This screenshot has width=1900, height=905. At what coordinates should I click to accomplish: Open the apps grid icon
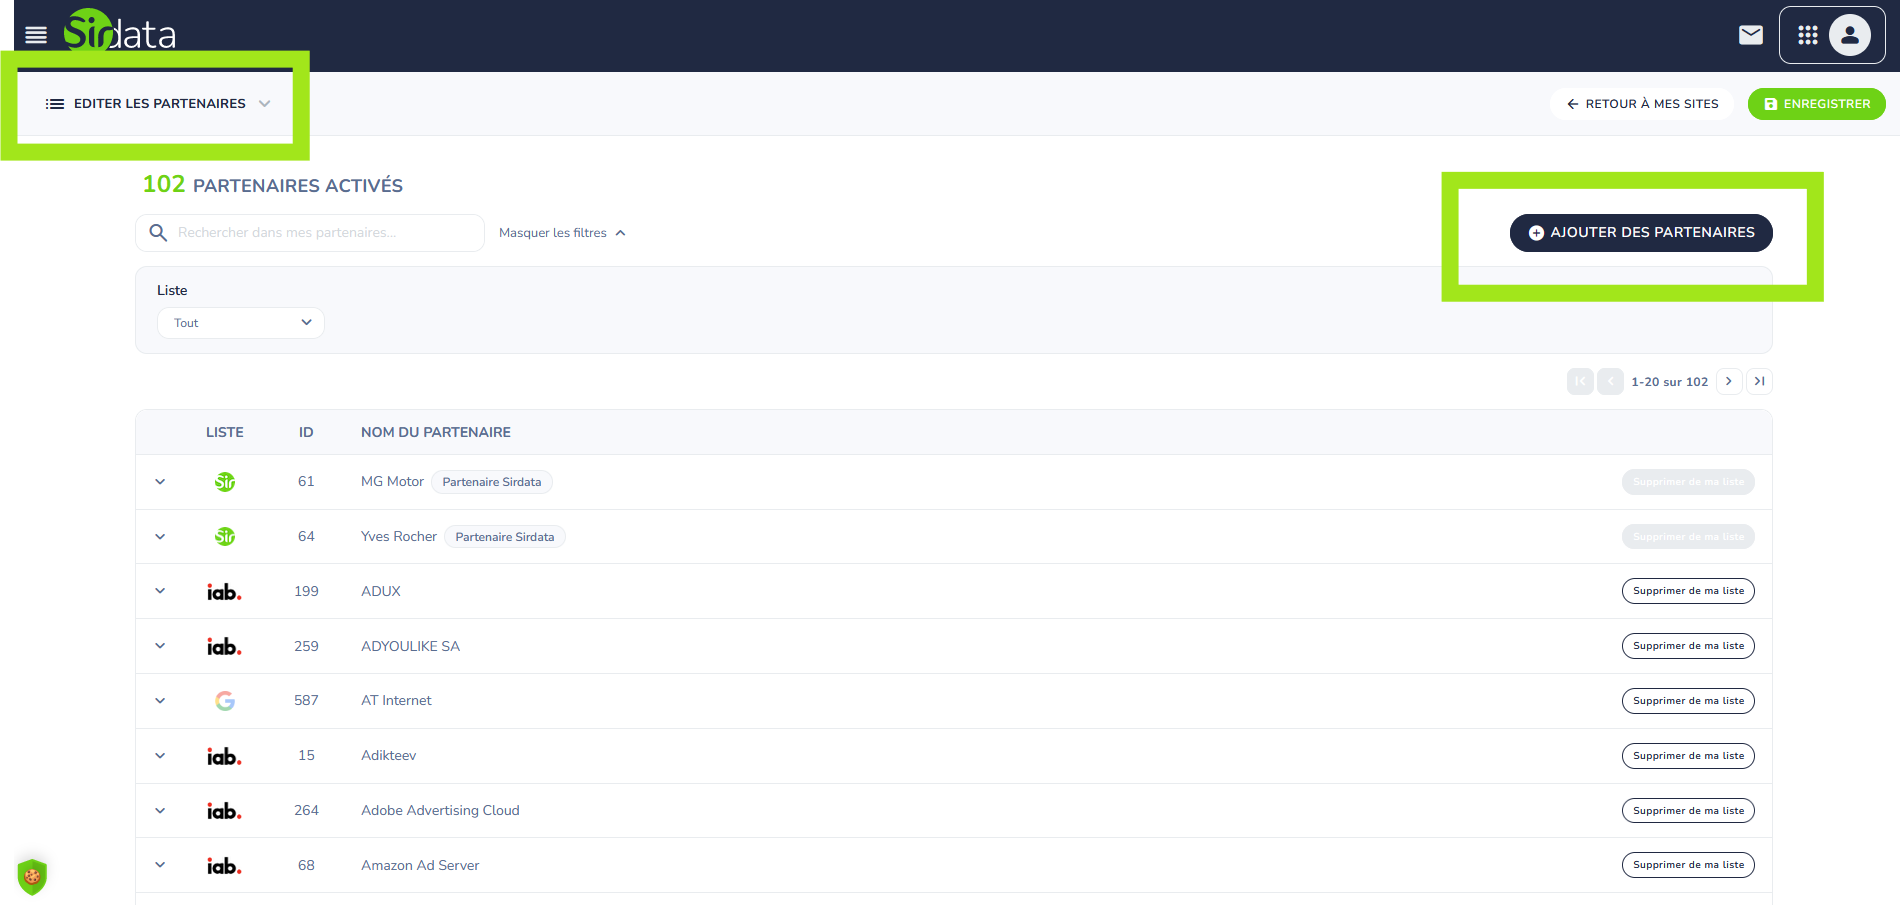coord(1807,35)
